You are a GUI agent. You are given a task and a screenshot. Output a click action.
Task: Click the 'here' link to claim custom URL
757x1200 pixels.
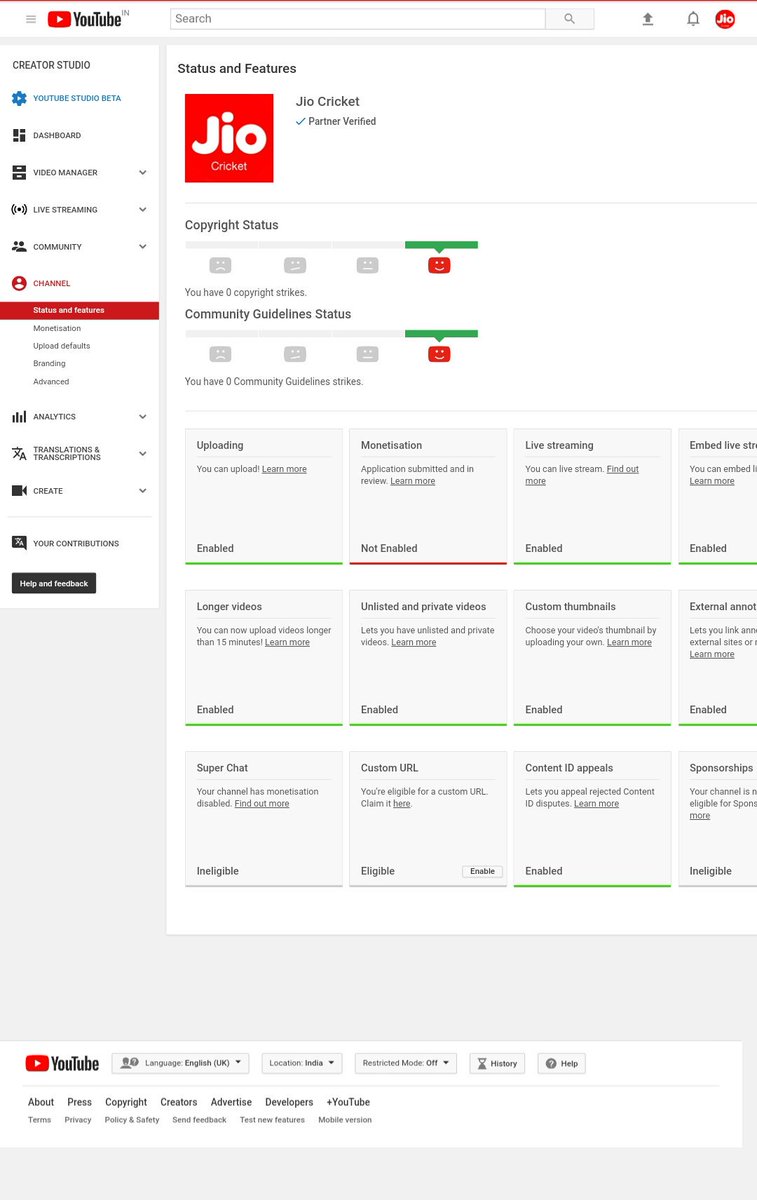[x=402, y=803]
